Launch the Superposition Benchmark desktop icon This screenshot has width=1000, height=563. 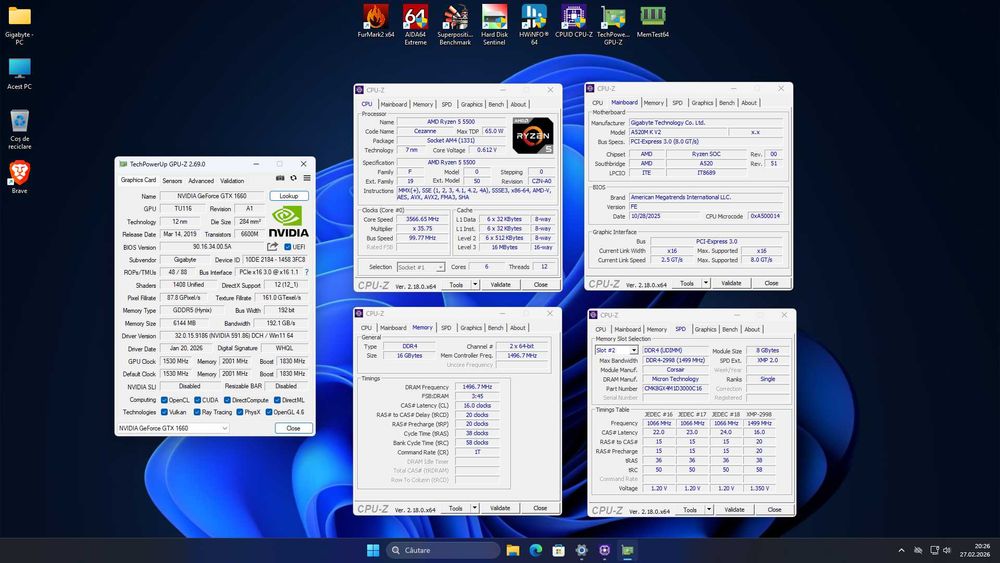[x=455, y=24]
